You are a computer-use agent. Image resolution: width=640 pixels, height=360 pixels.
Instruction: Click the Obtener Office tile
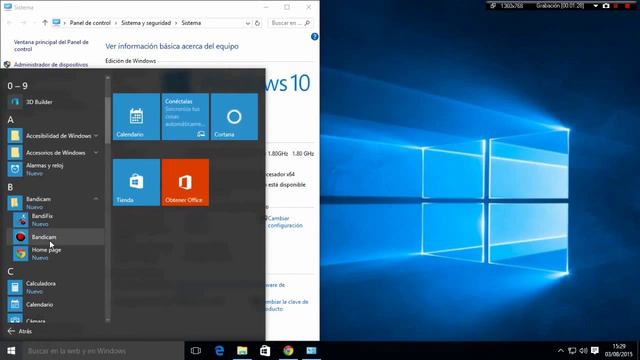[x=185, y=182]
